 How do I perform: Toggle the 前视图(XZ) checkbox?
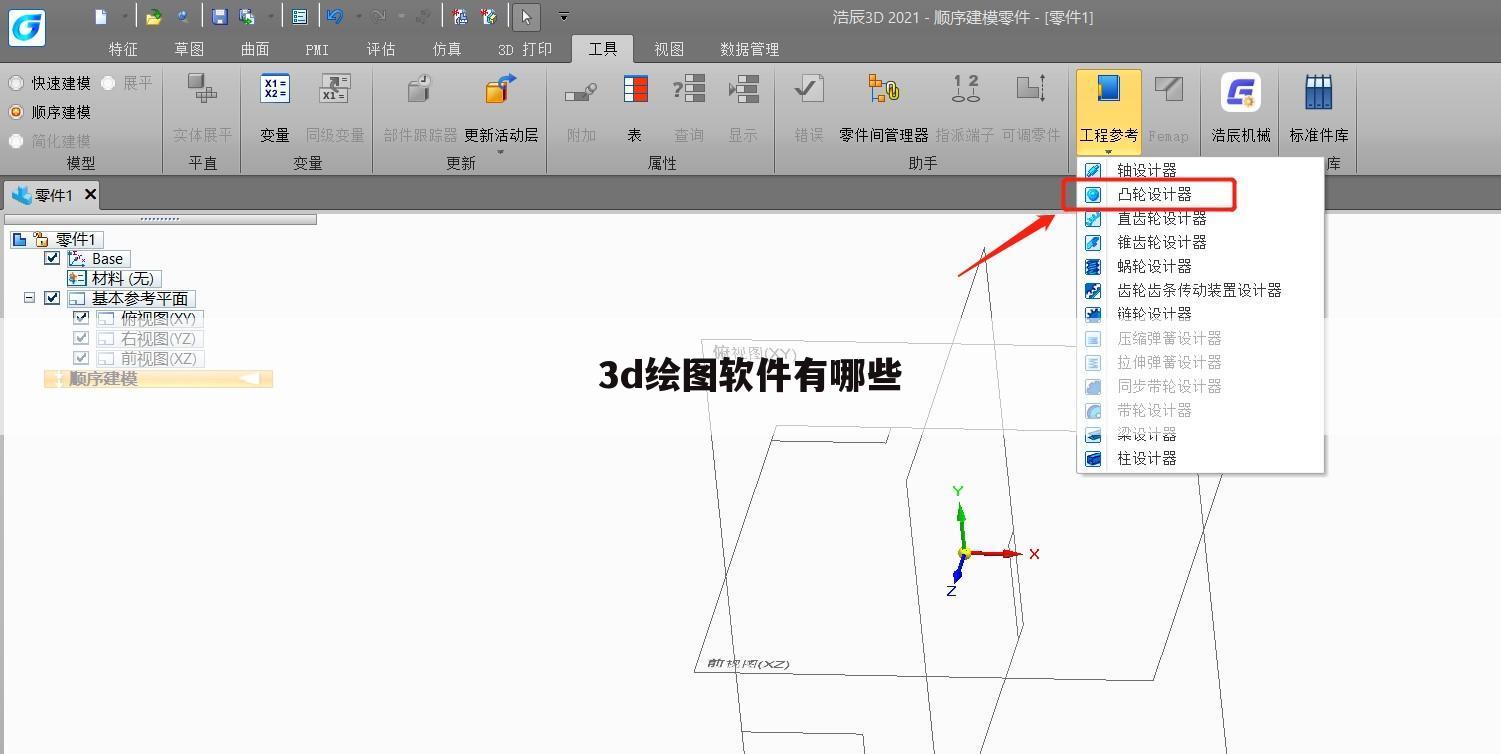[81, 358]
